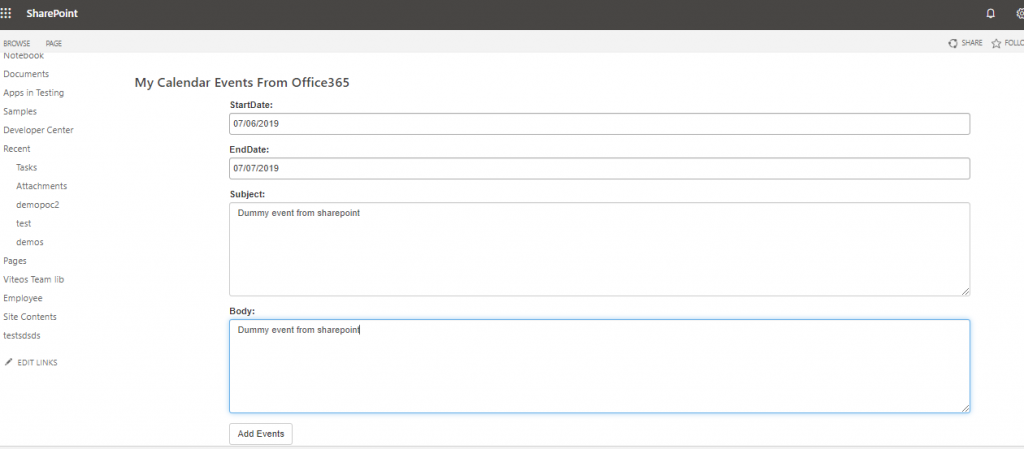Open Viteos Team lib link
Viewport: 1024px width, 449px height.
pyautogui.click(x=34, y=279)
